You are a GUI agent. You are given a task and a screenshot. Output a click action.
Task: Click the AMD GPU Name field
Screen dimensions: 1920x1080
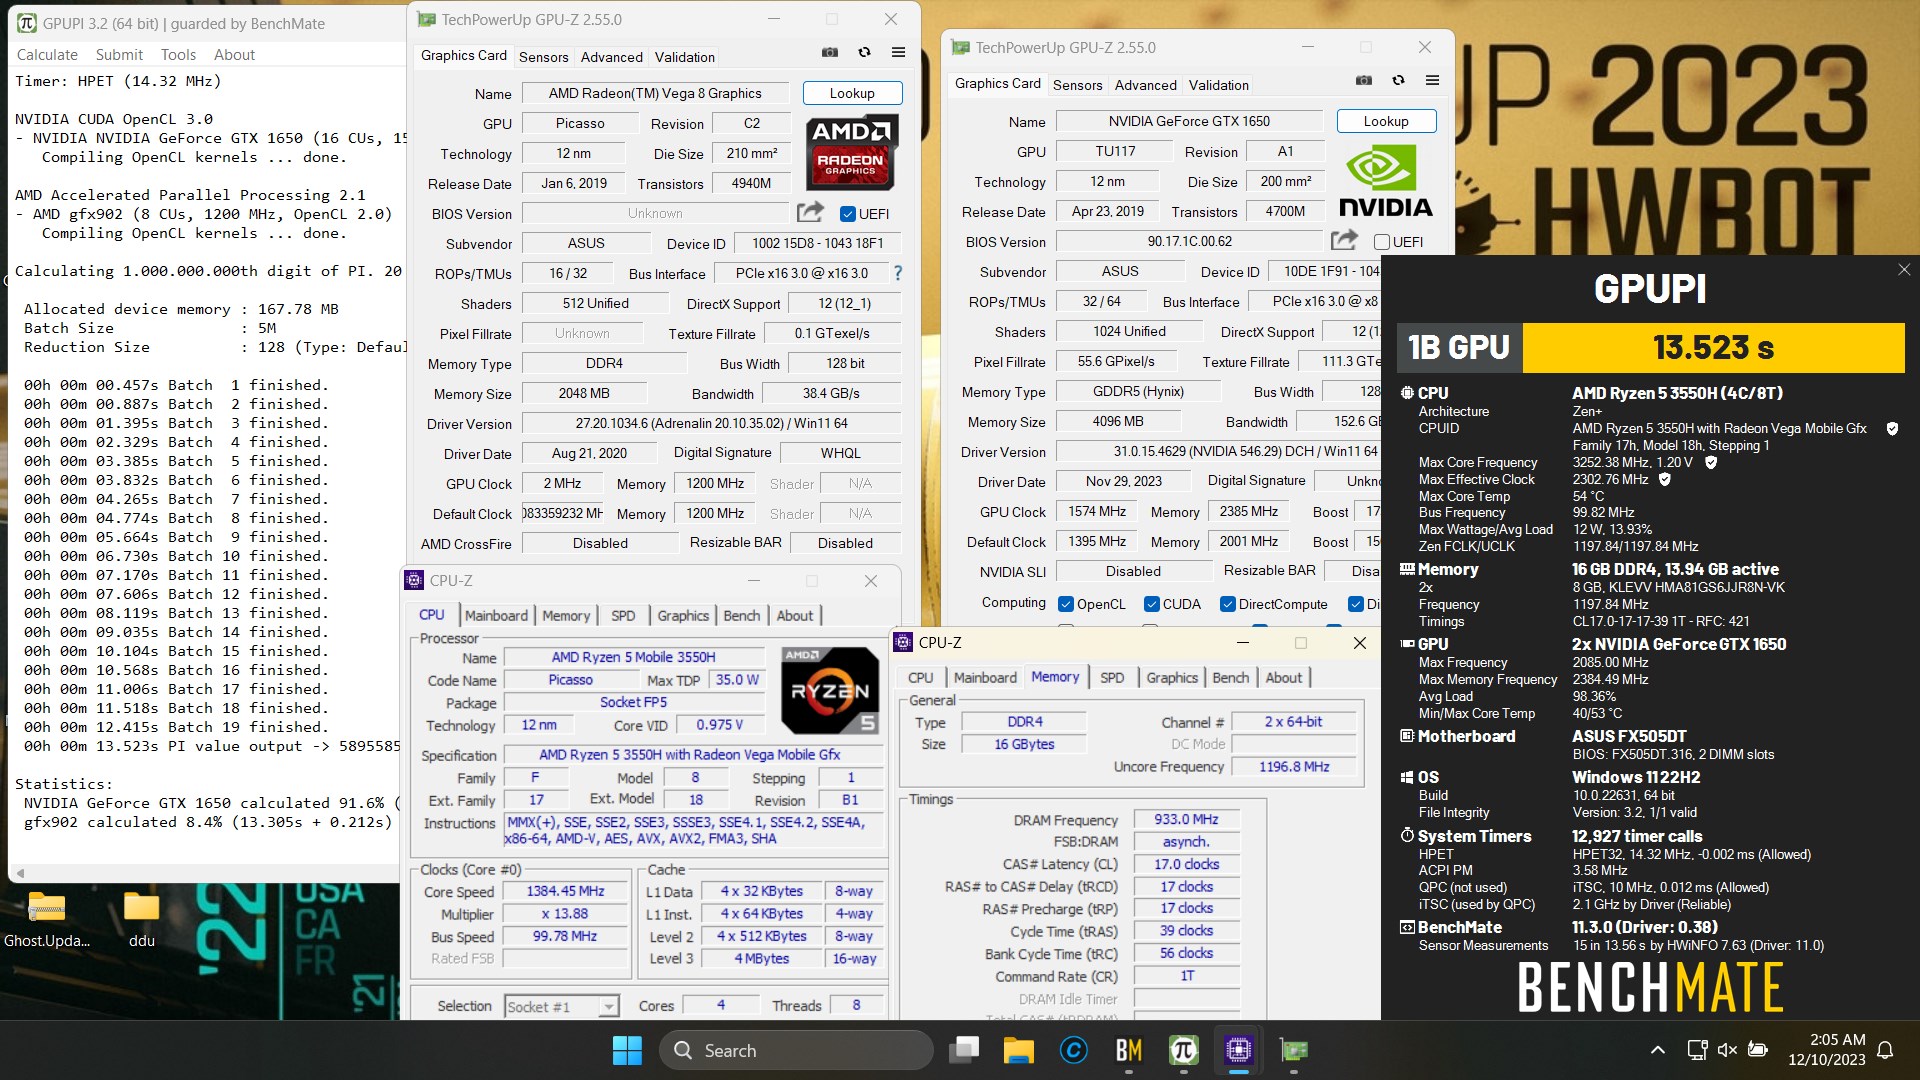[655, 93]
